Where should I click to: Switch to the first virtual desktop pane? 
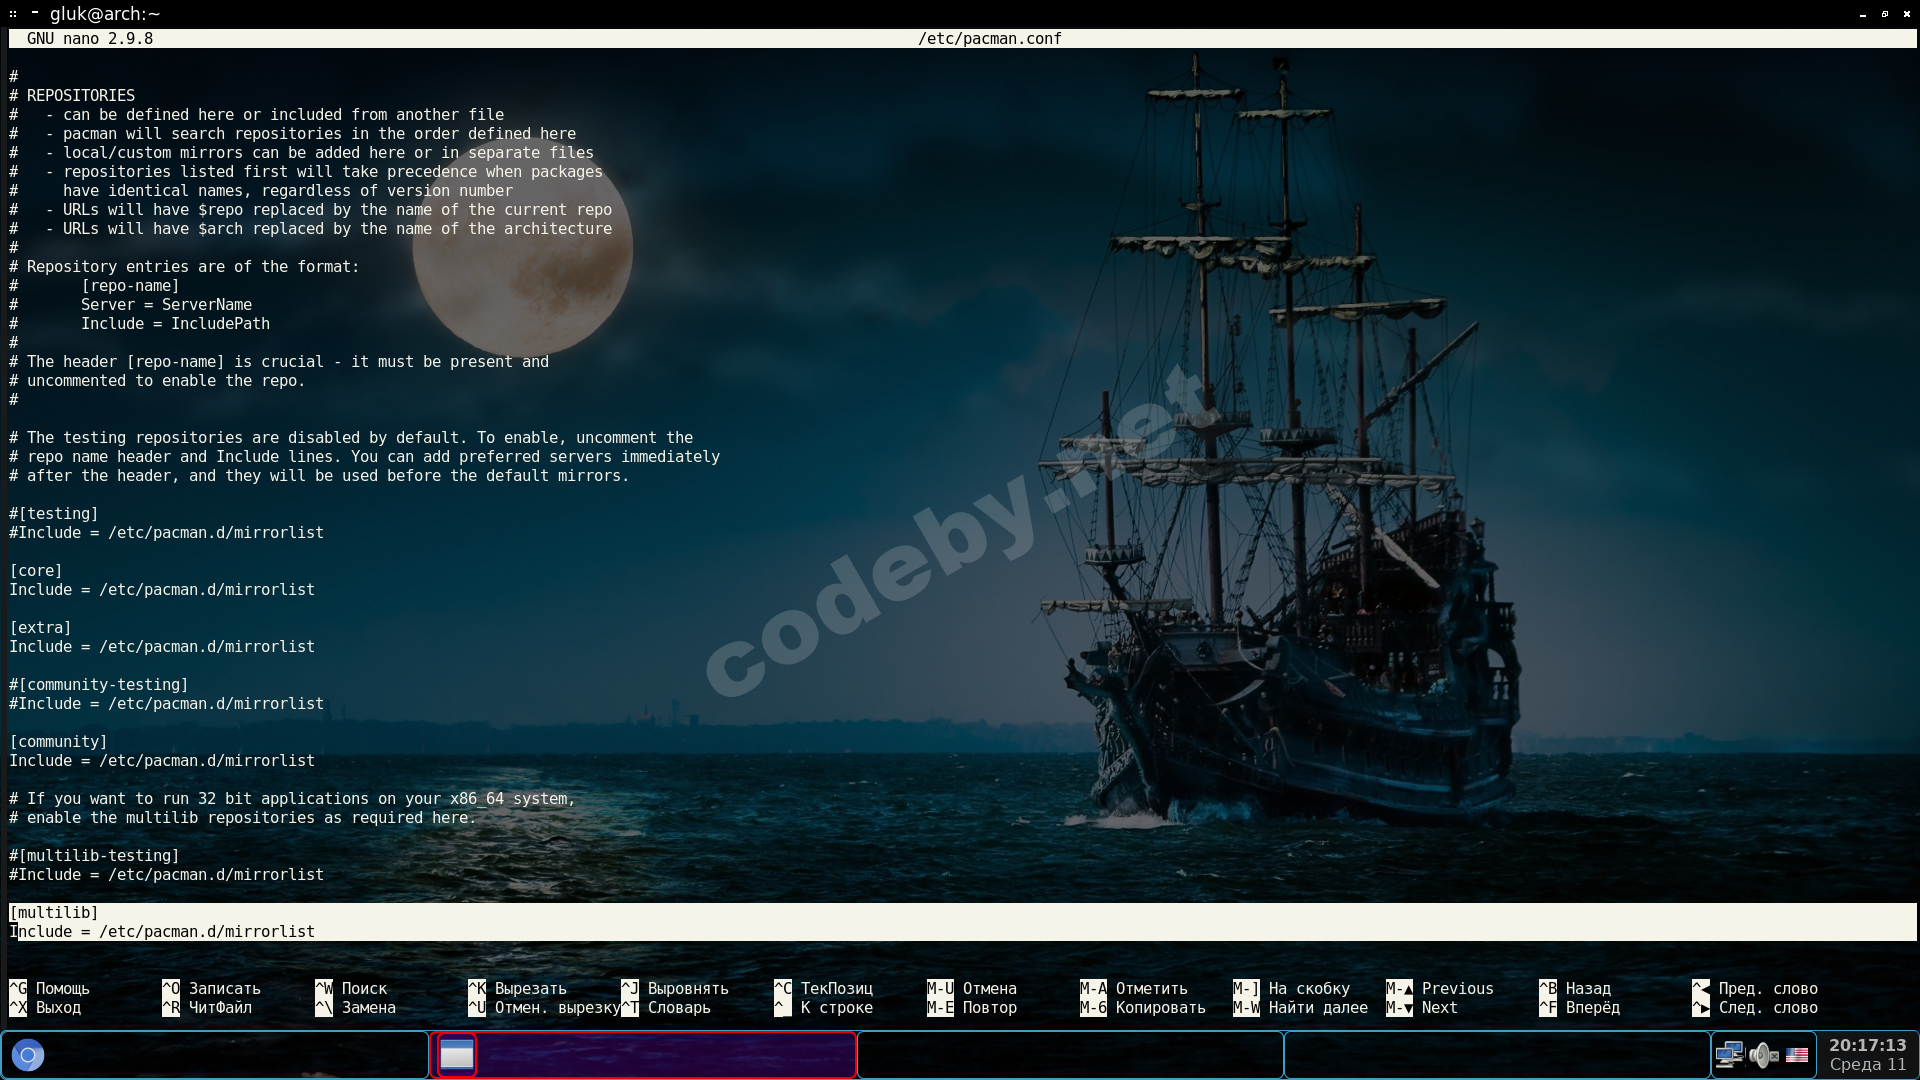[215, 1055]
